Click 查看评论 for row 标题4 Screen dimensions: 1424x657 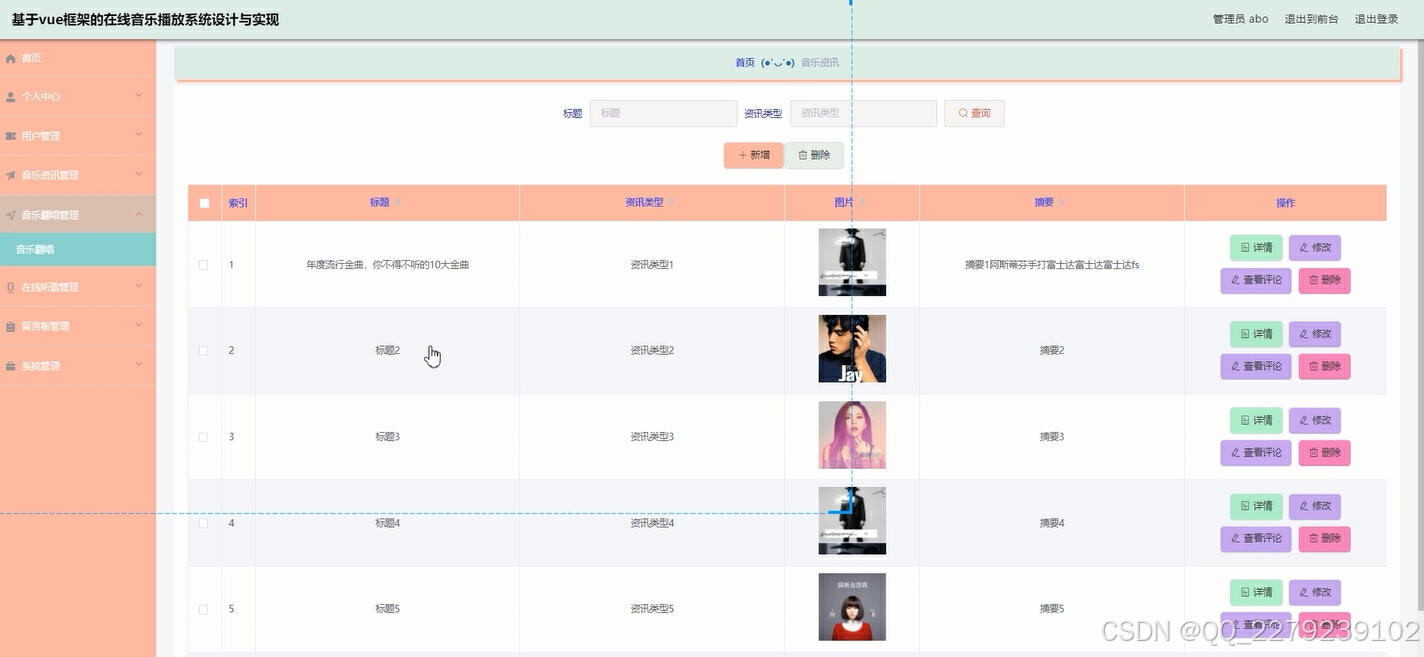pyautogui.click(x=1256, y=539)
